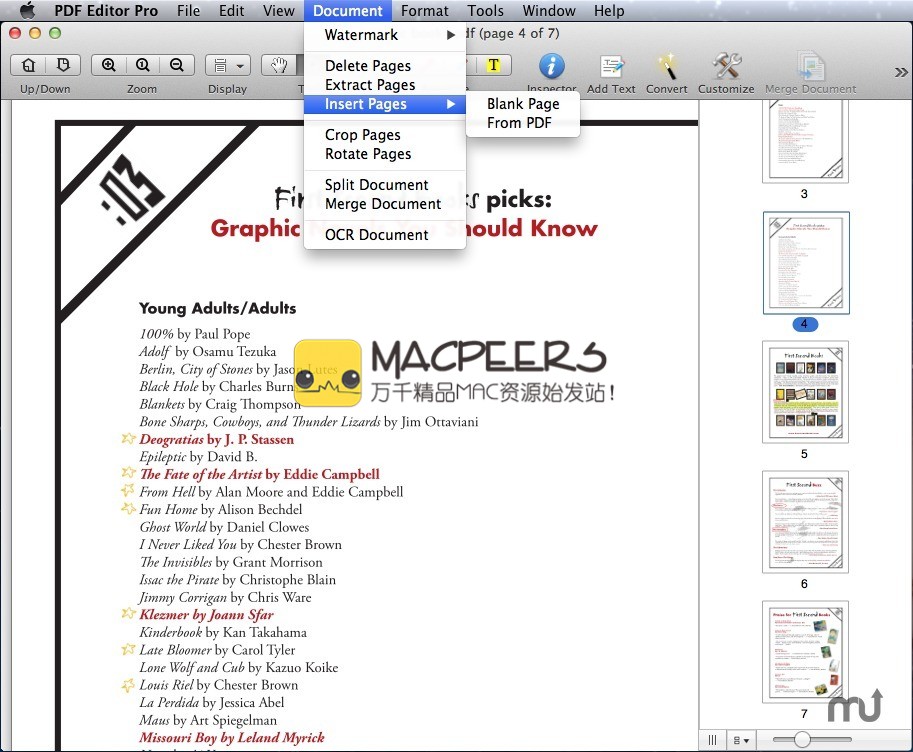Open Customize toolbar tools icon

pos(726,67)
